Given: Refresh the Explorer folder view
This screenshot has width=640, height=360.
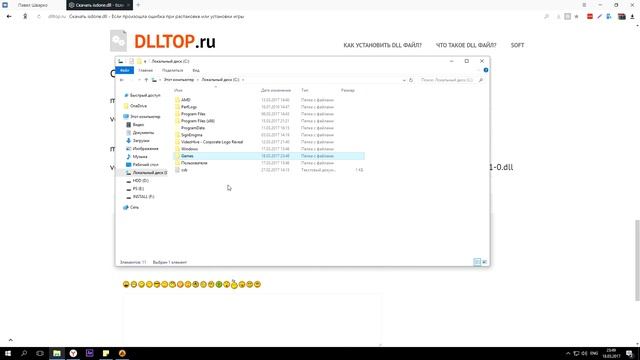Looking at the screenshot, I should [411, 80].
